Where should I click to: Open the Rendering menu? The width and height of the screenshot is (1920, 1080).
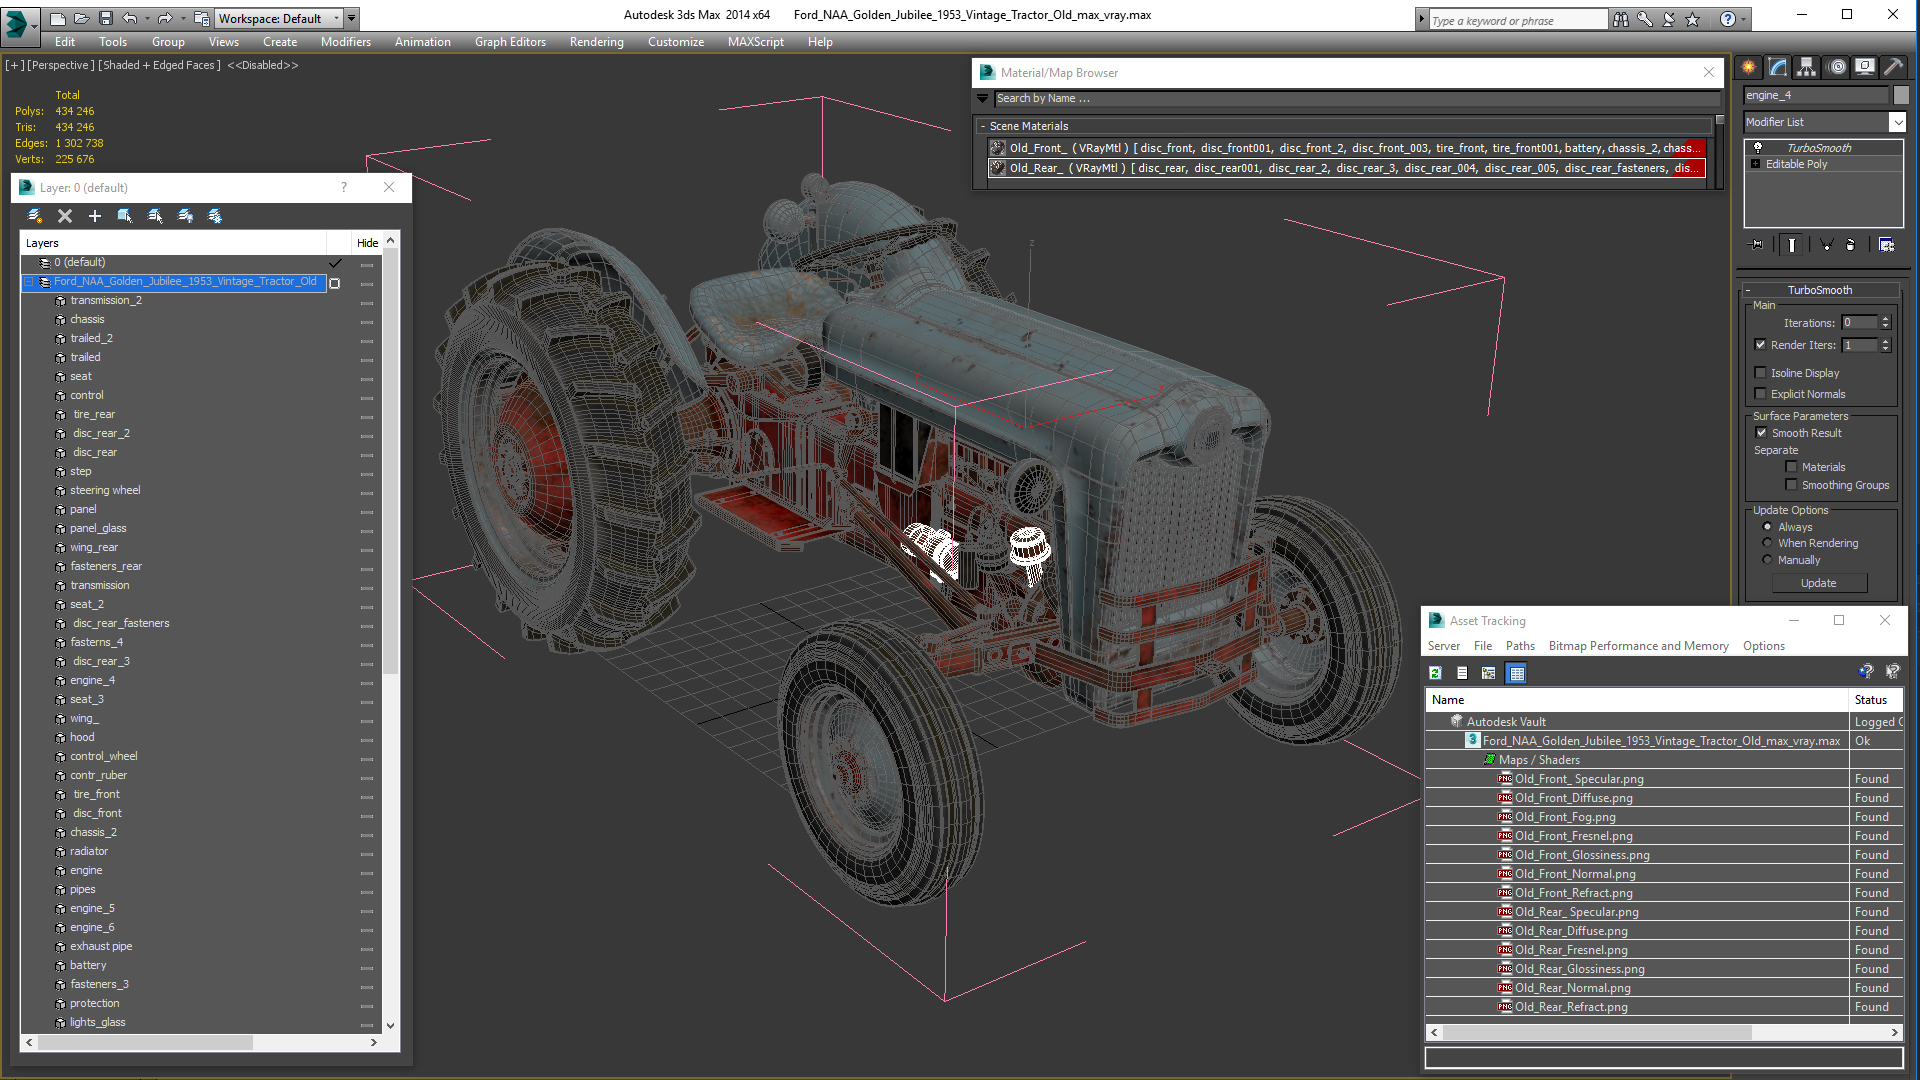coord(597,42)
